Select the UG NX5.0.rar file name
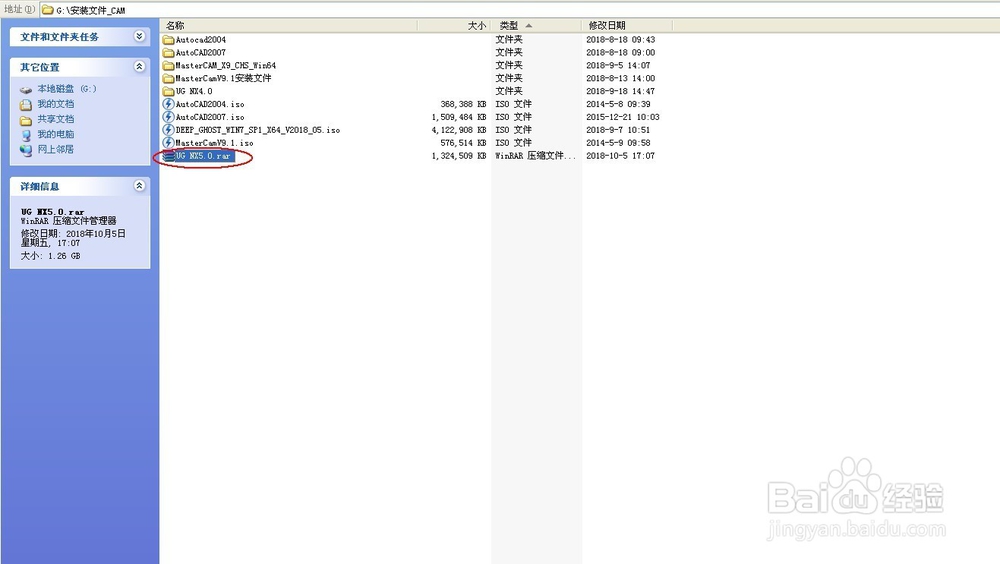This screenshot has width=1000, height=564. (x=204, y=156)
